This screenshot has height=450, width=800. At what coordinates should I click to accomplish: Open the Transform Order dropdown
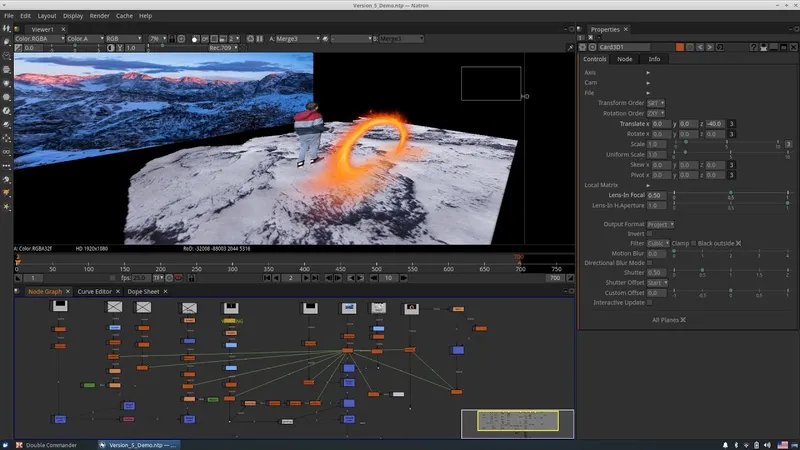click(x=658, y=102)
